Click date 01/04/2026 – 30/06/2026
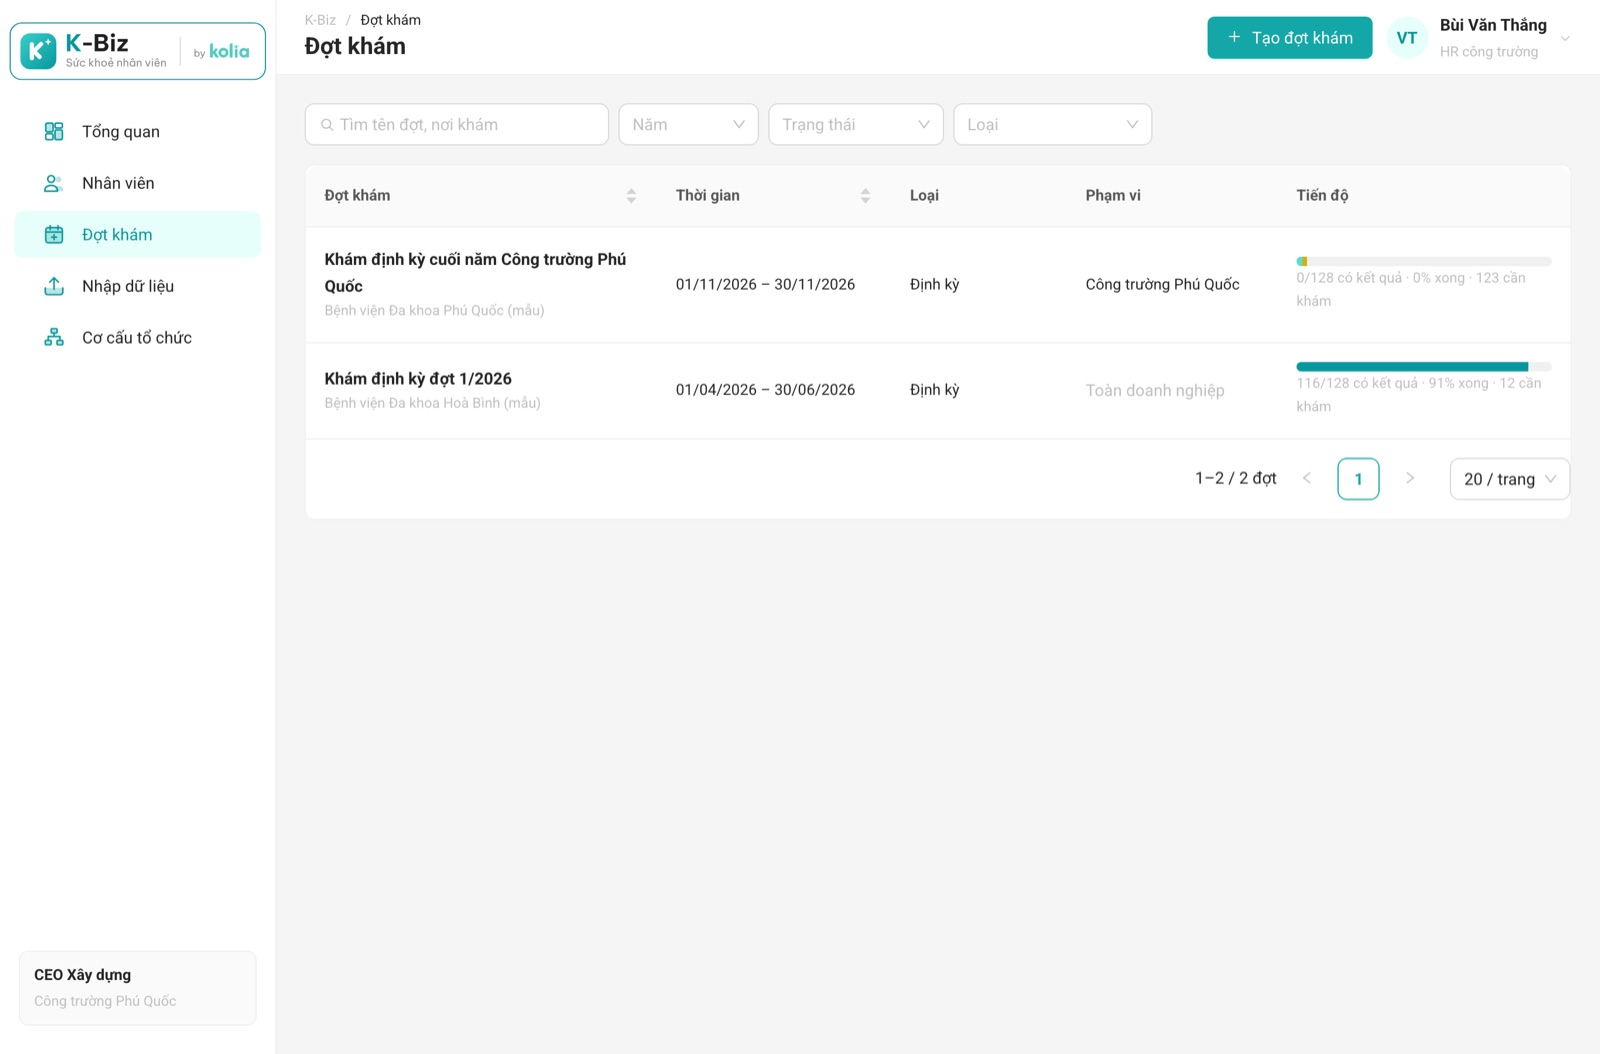The height and width of the screenshot is (1054, 1600). (x=765, y=390)
